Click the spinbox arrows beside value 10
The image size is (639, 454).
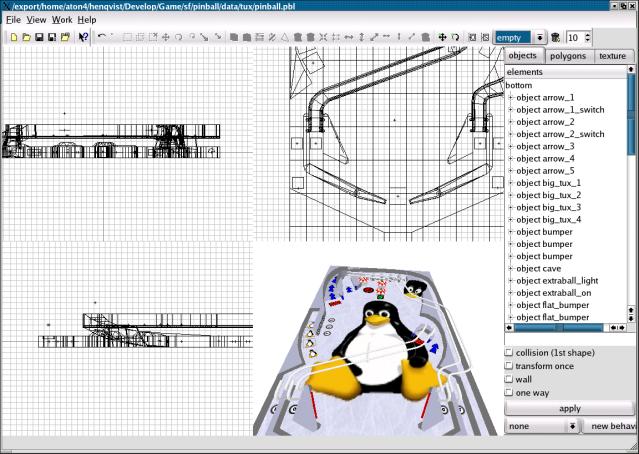point(587,37)
